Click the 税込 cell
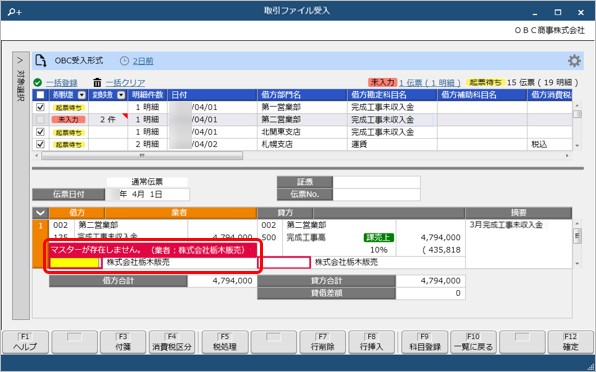 (x=550, y=144)
